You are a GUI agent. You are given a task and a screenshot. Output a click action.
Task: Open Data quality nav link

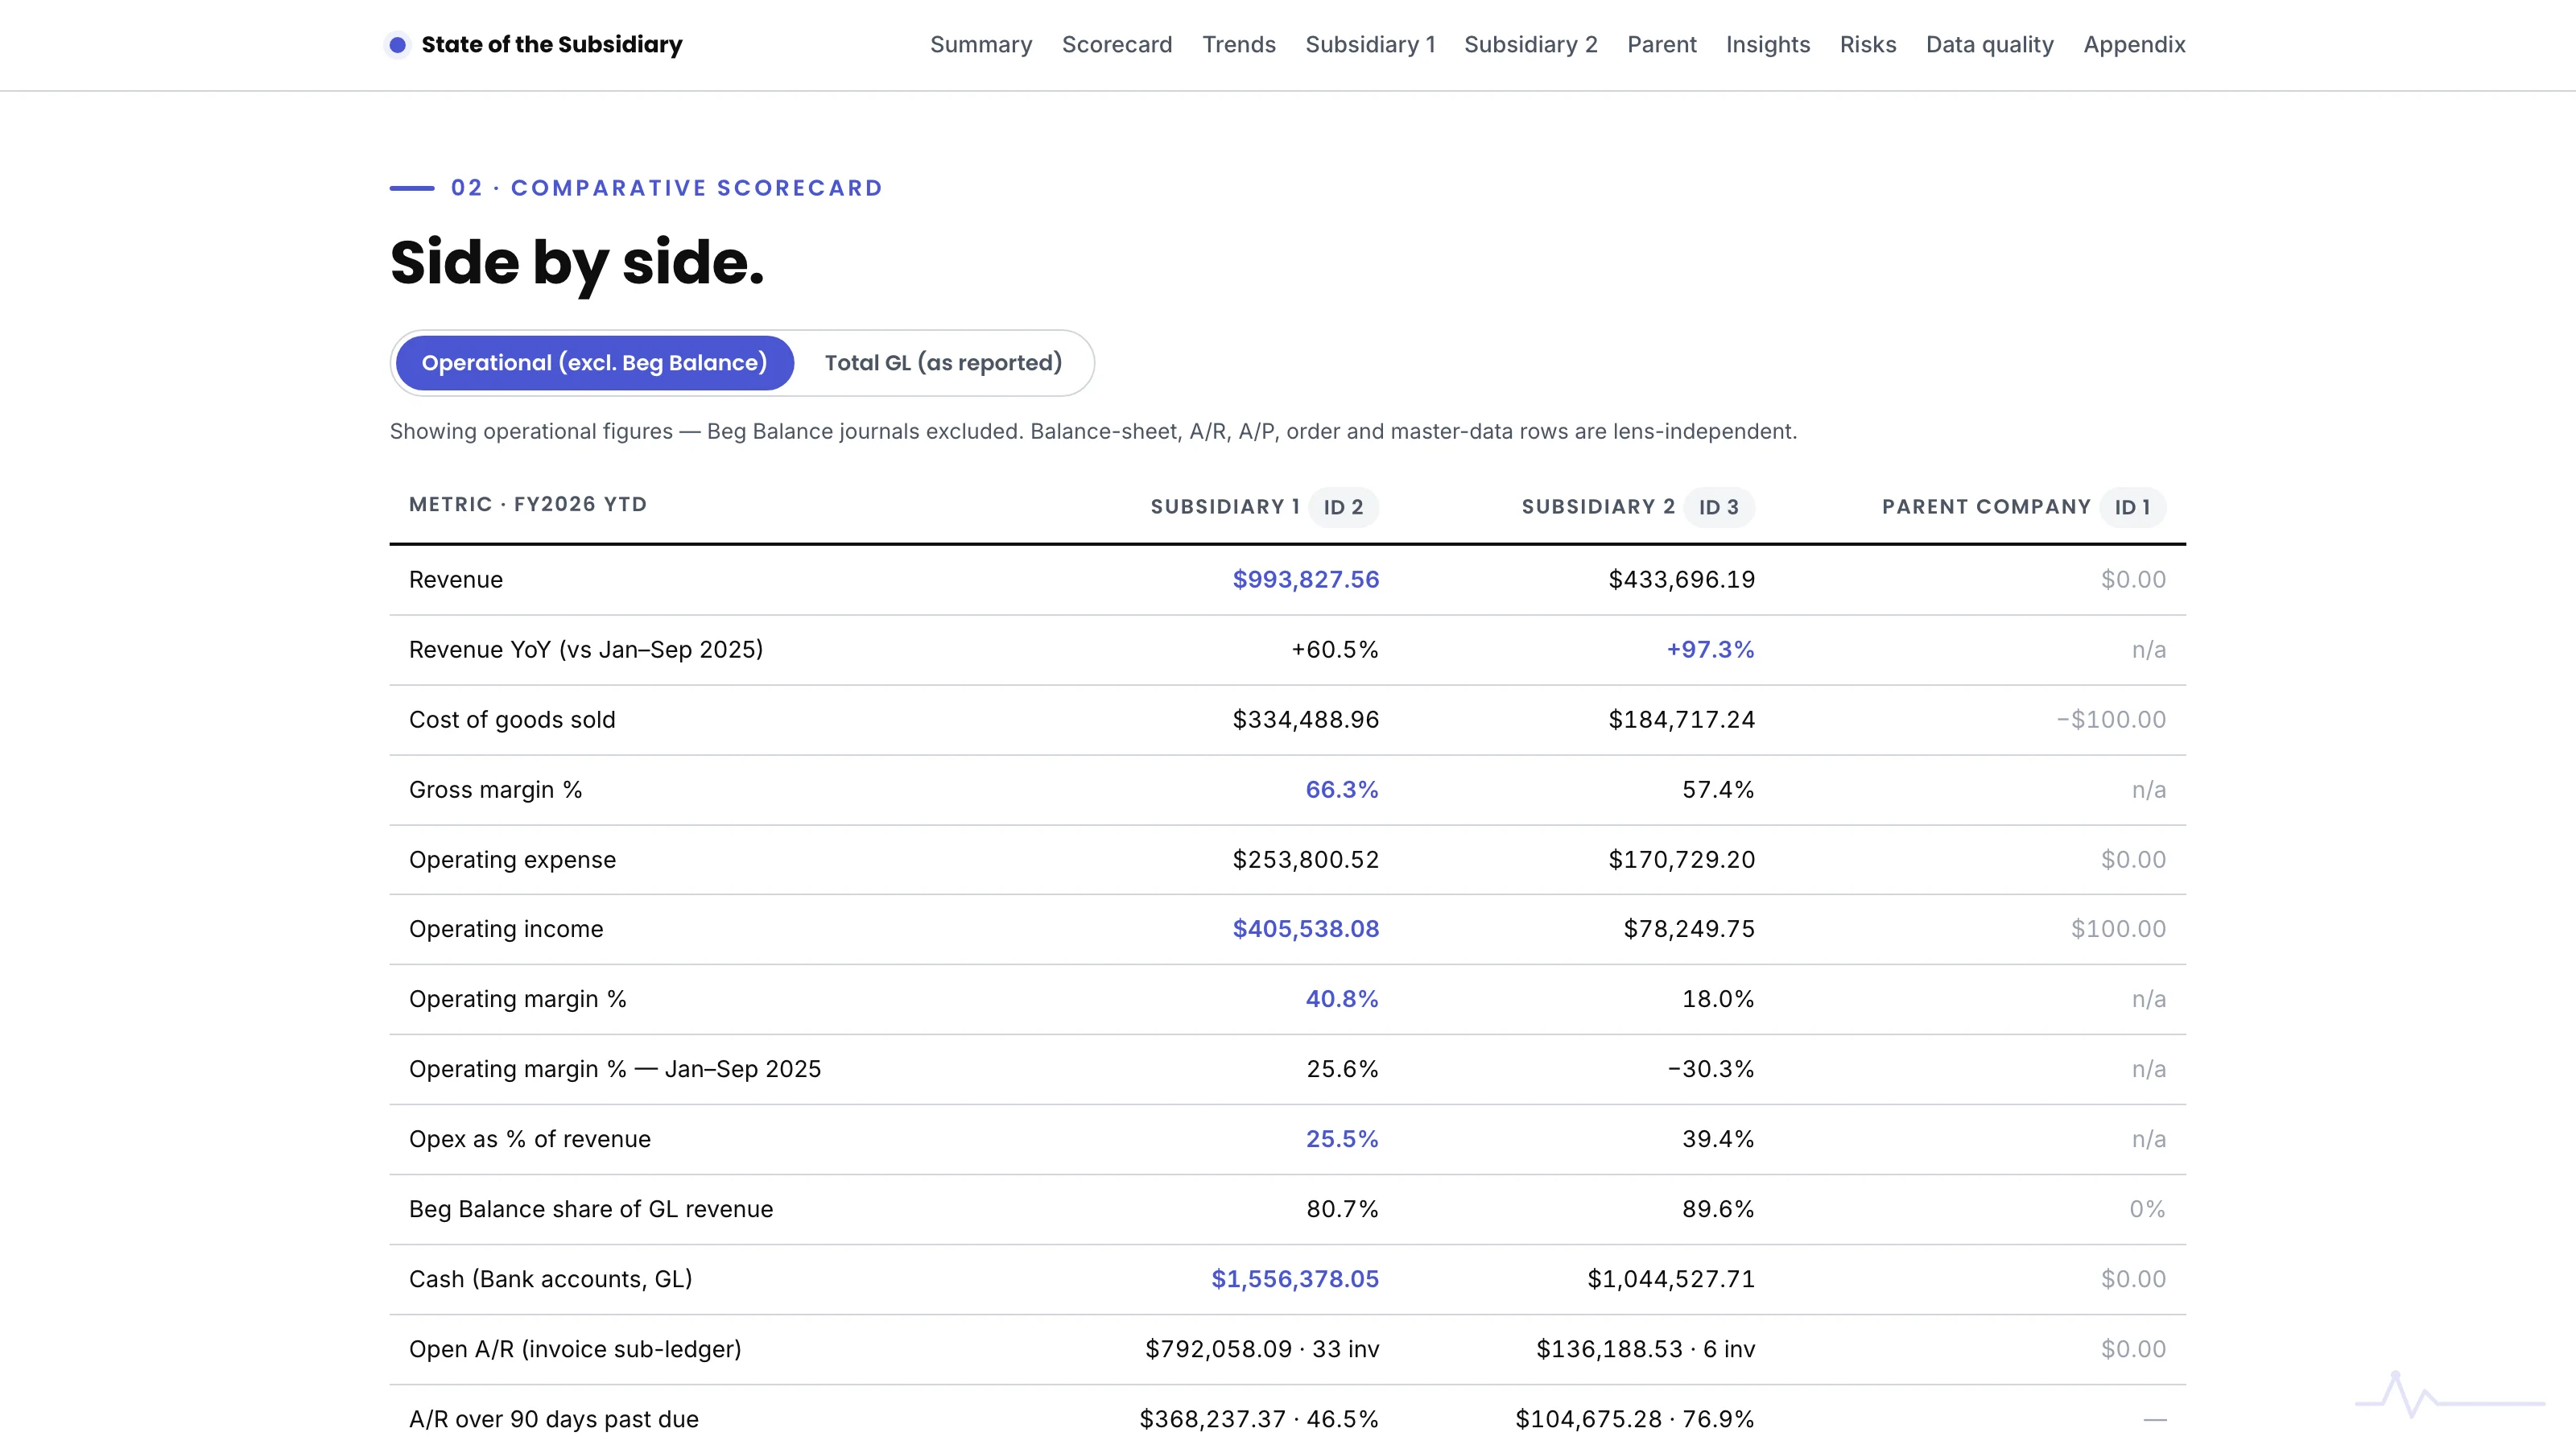[x=1989, y=45]
